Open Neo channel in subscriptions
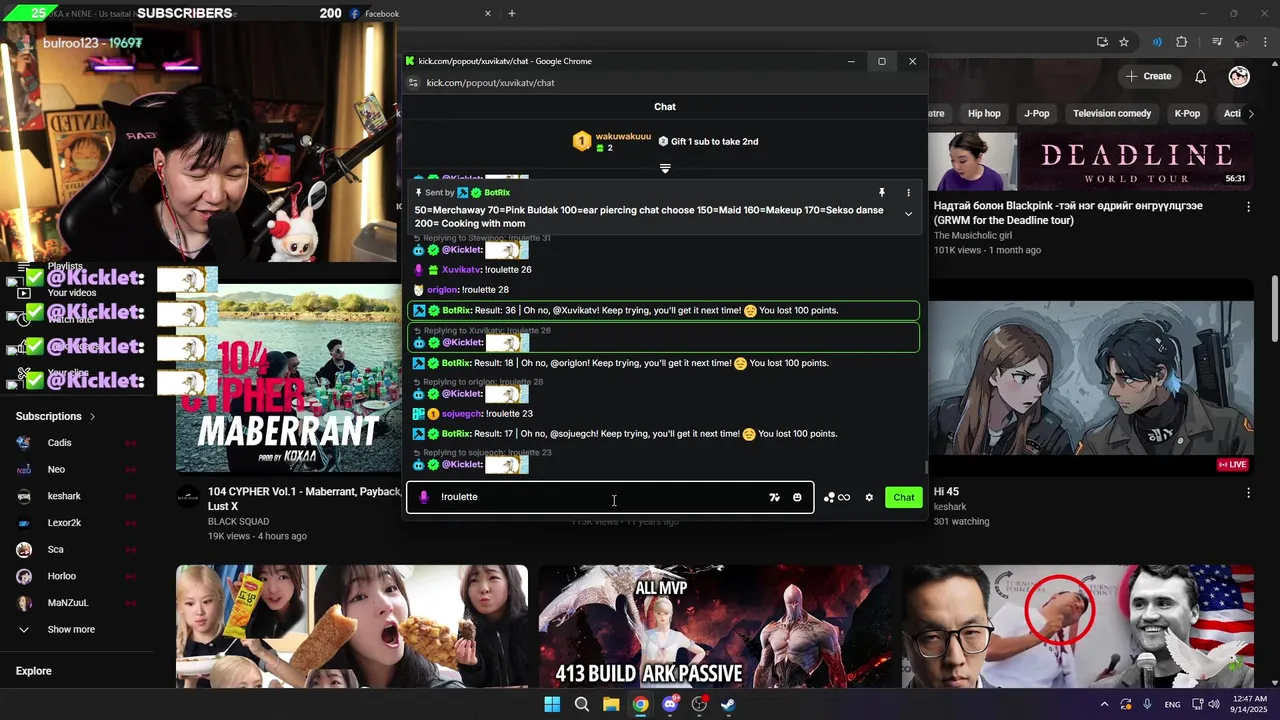The image size is (1280, 720). [x=78, y=470]
